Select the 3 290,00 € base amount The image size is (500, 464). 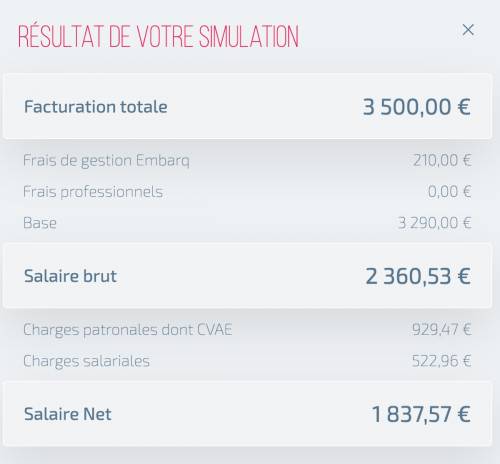tap(435, 223)
